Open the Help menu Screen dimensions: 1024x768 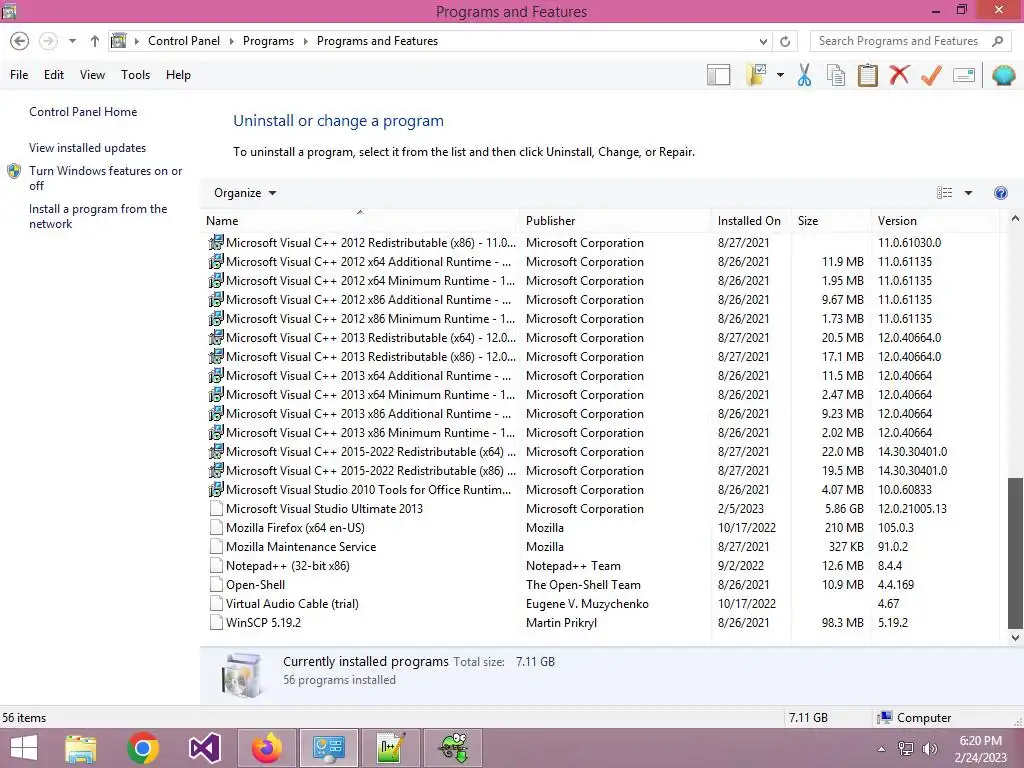pyautogui.click(x=178, y=75)
